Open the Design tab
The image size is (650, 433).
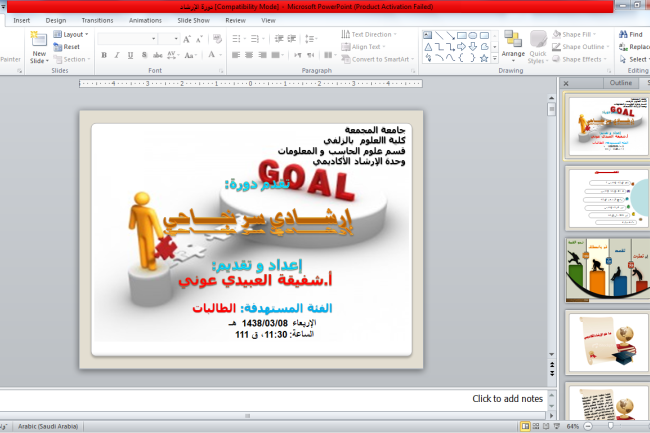pyautogui.click(x=56, y=20)
